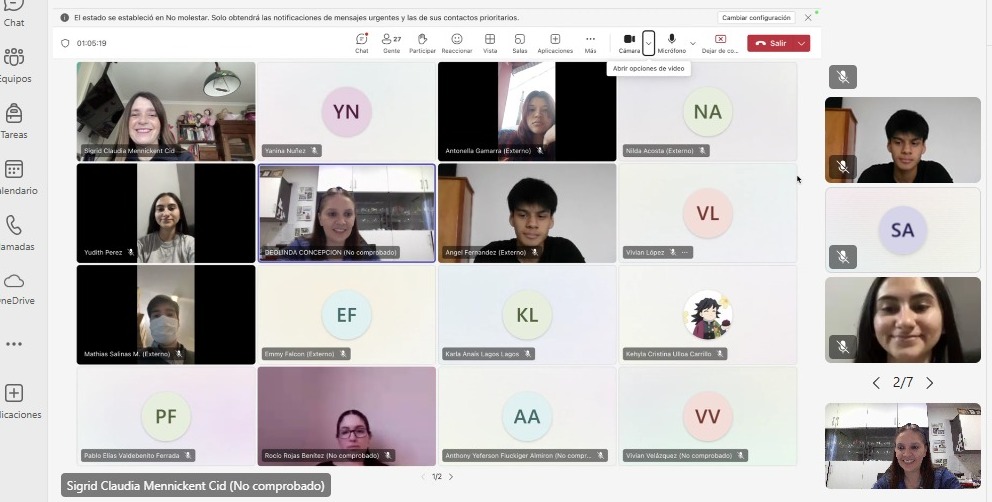The height and width of the screenshot is (502, 992).
Task: Open the Más options menu
Action: (590, 42)
